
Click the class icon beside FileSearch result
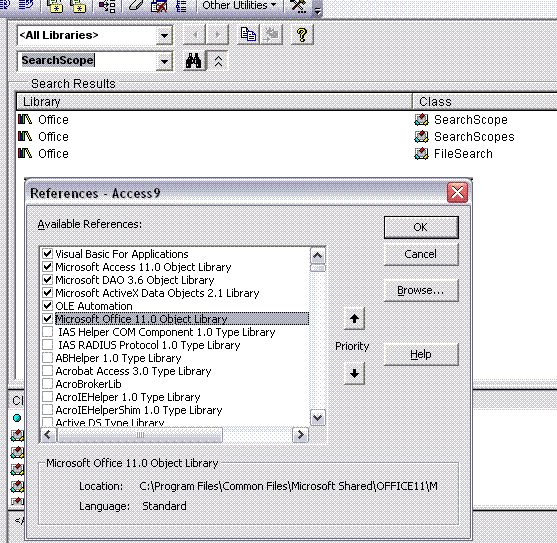coord(422,154)
